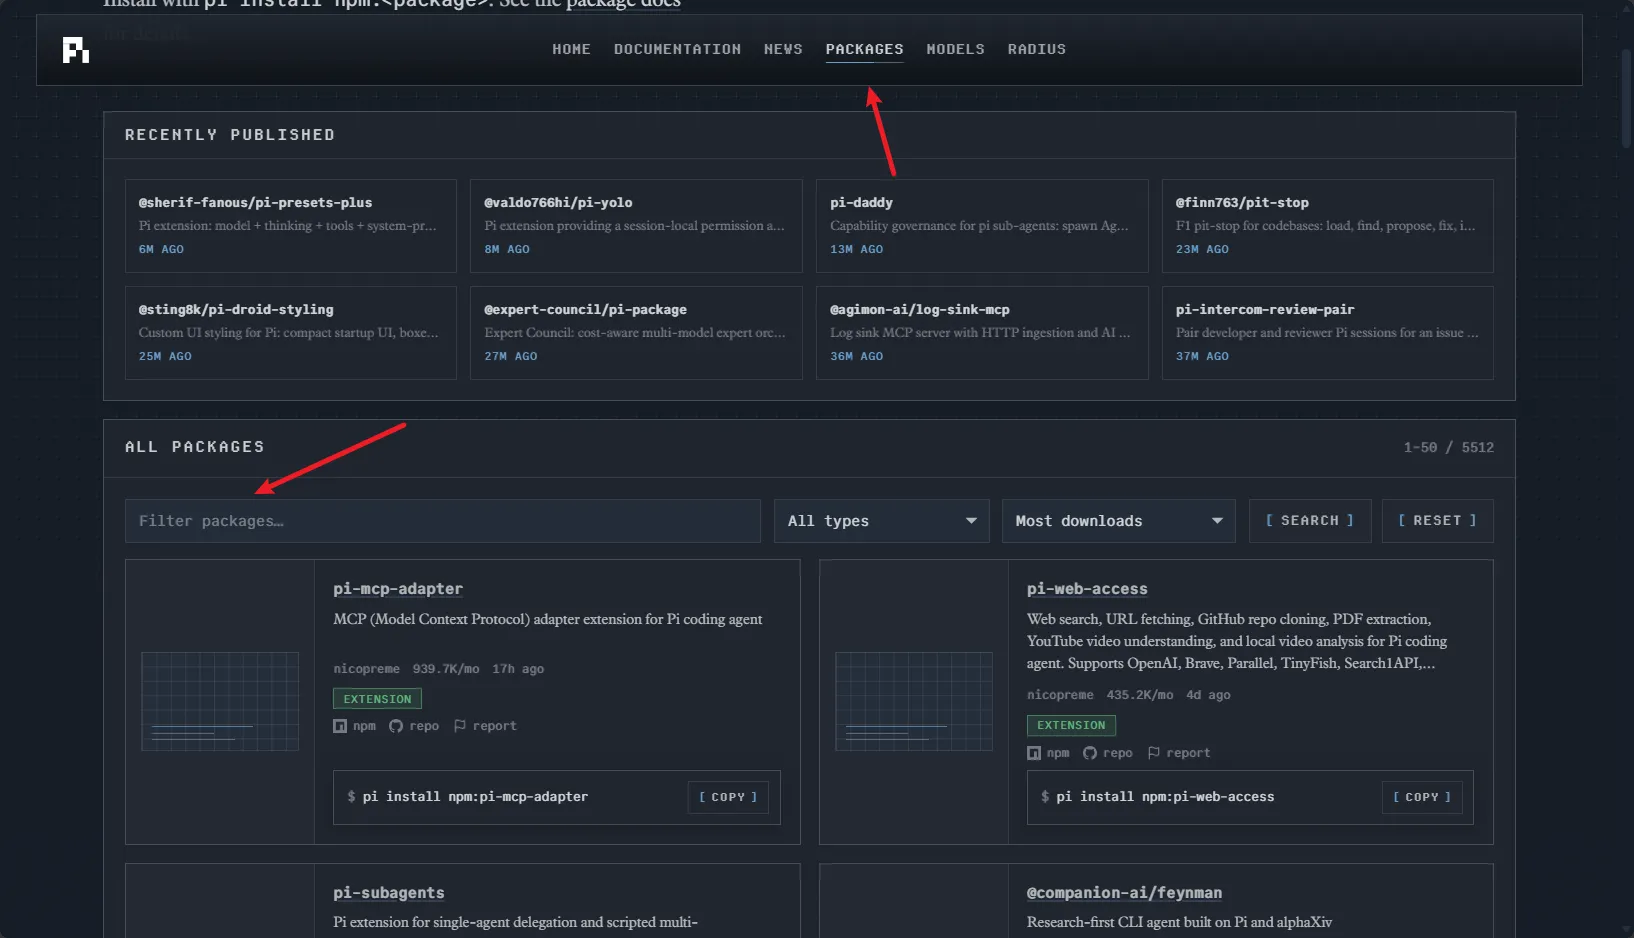Image resolution: width=1634 pixels, height=938 pixels.
Task: Click the Pi logo icon in header
Action: [76, 50]
